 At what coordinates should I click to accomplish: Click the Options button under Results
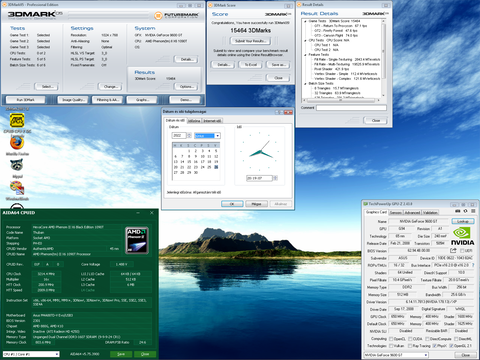186,87
